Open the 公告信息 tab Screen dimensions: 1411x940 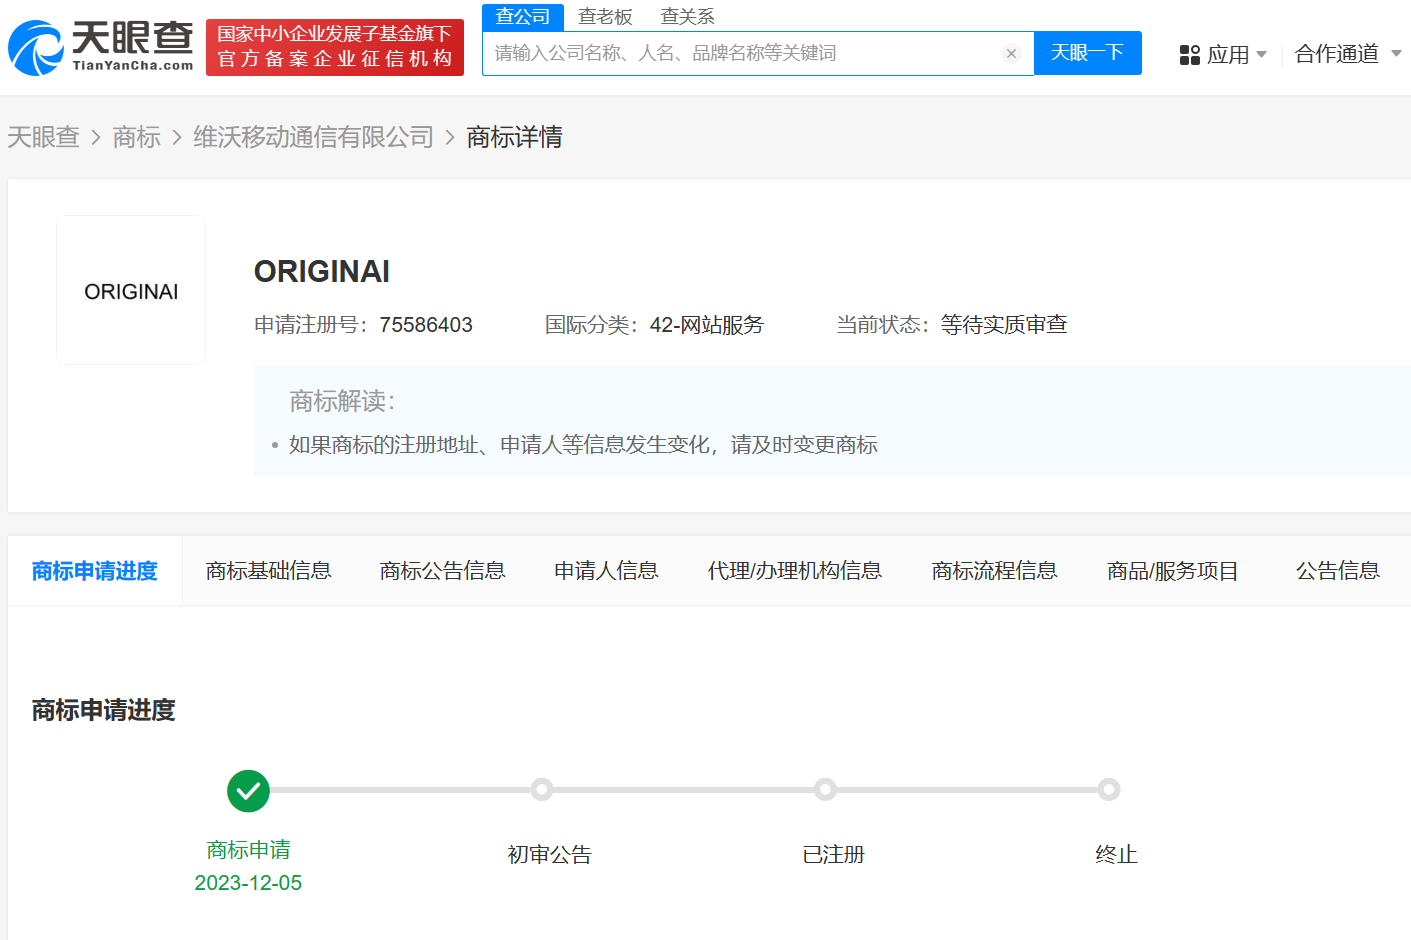coord(1338,571)
